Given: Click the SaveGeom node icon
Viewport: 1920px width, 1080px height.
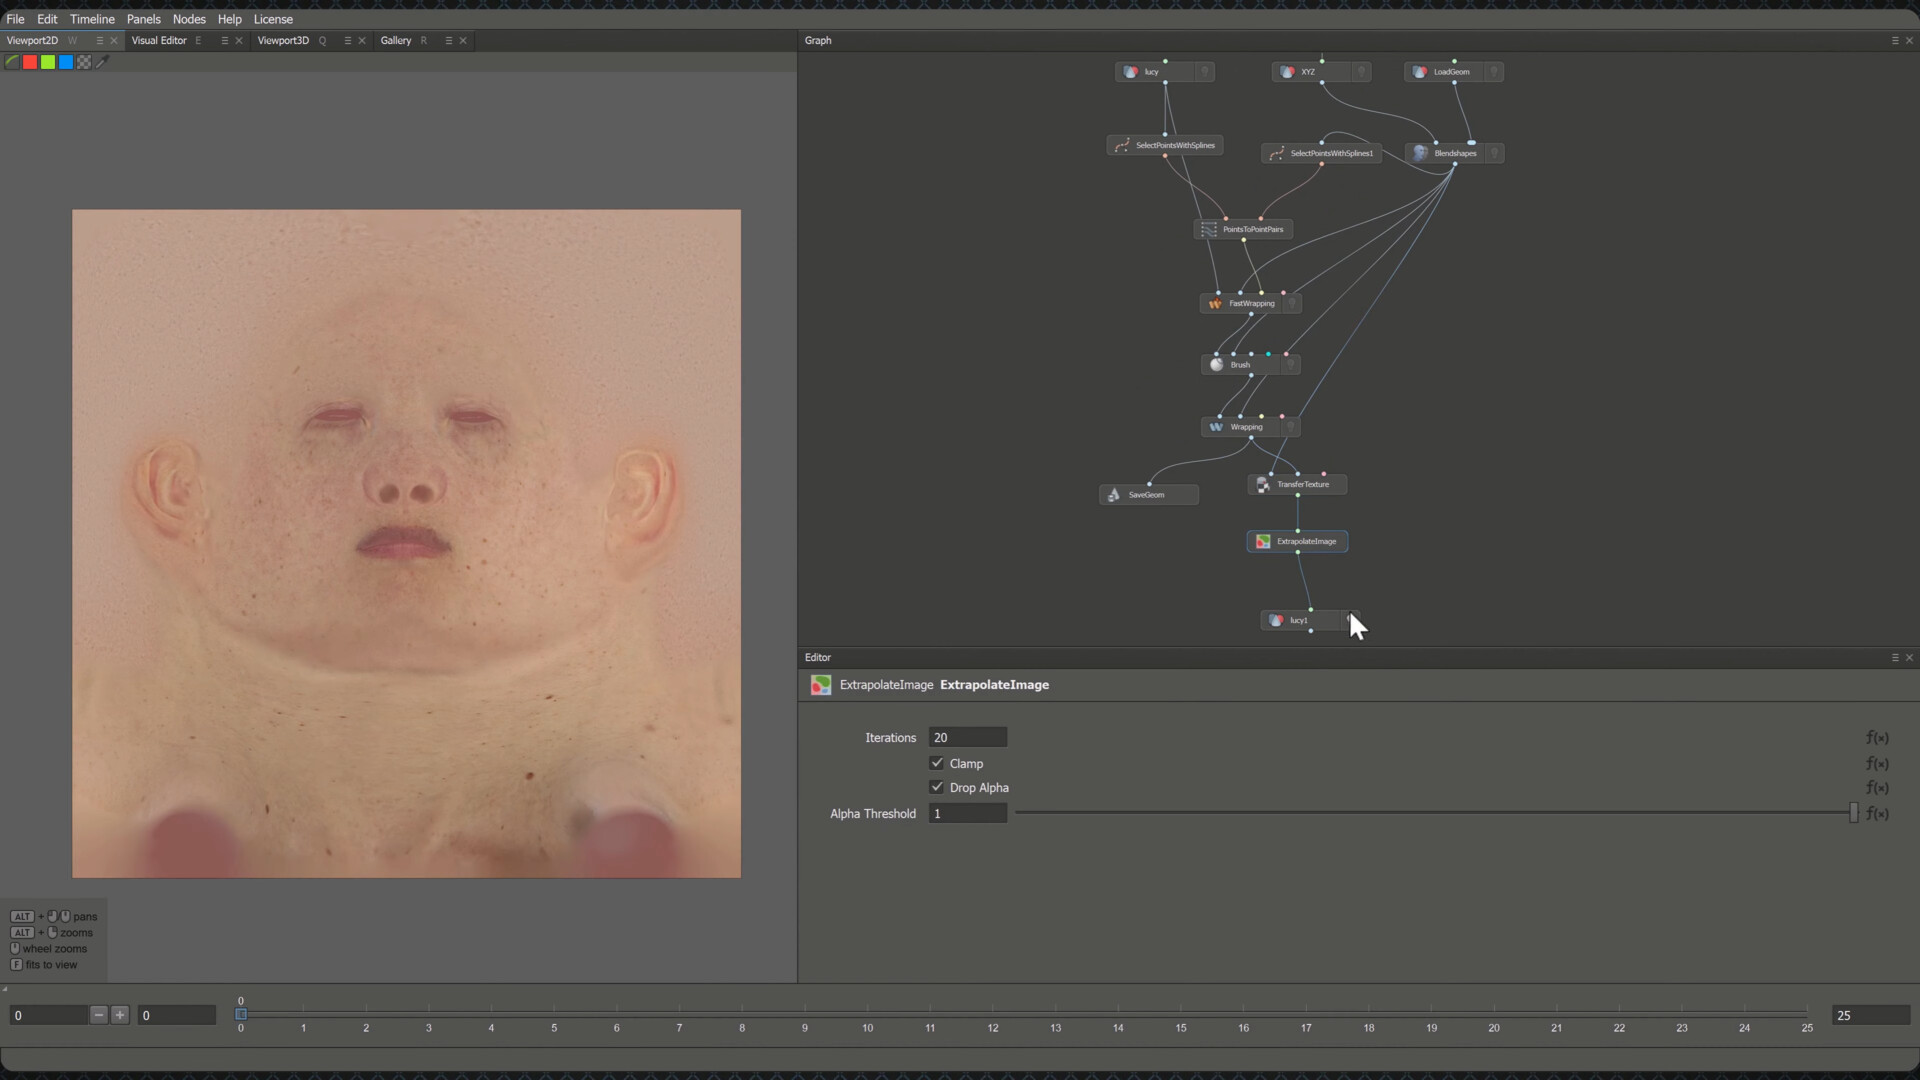Looking at the screenshot, I should point(1112,494).
